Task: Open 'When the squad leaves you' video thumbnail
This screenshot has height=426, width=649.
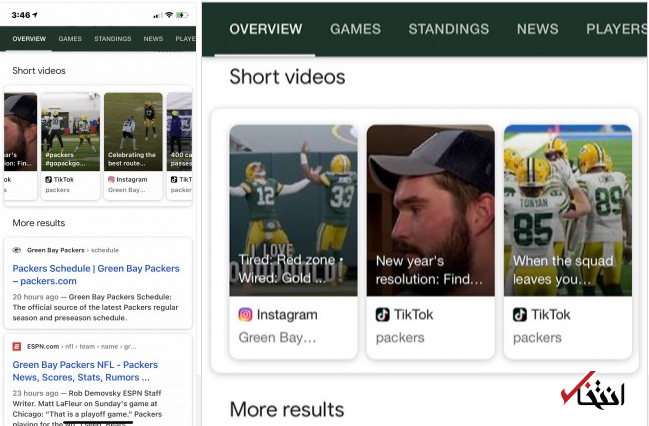Action: [567, 210]
